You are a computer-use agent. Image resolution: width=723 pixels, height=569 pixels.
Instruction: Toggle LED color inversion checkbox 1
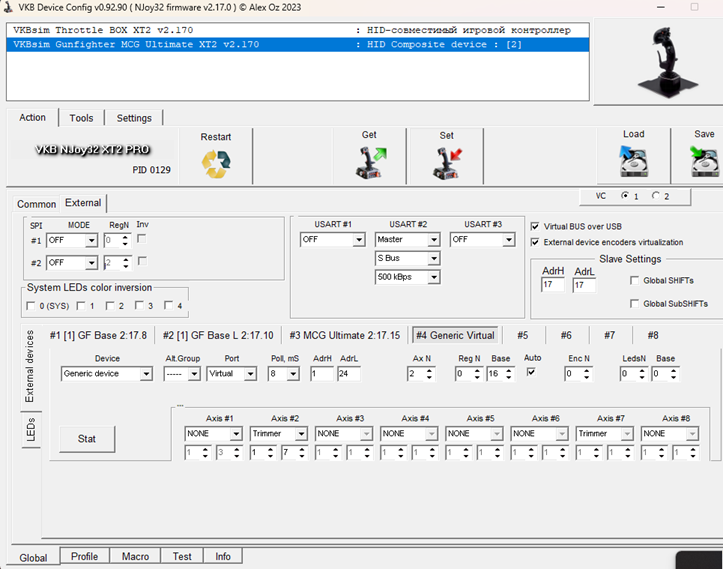point(81,306)
